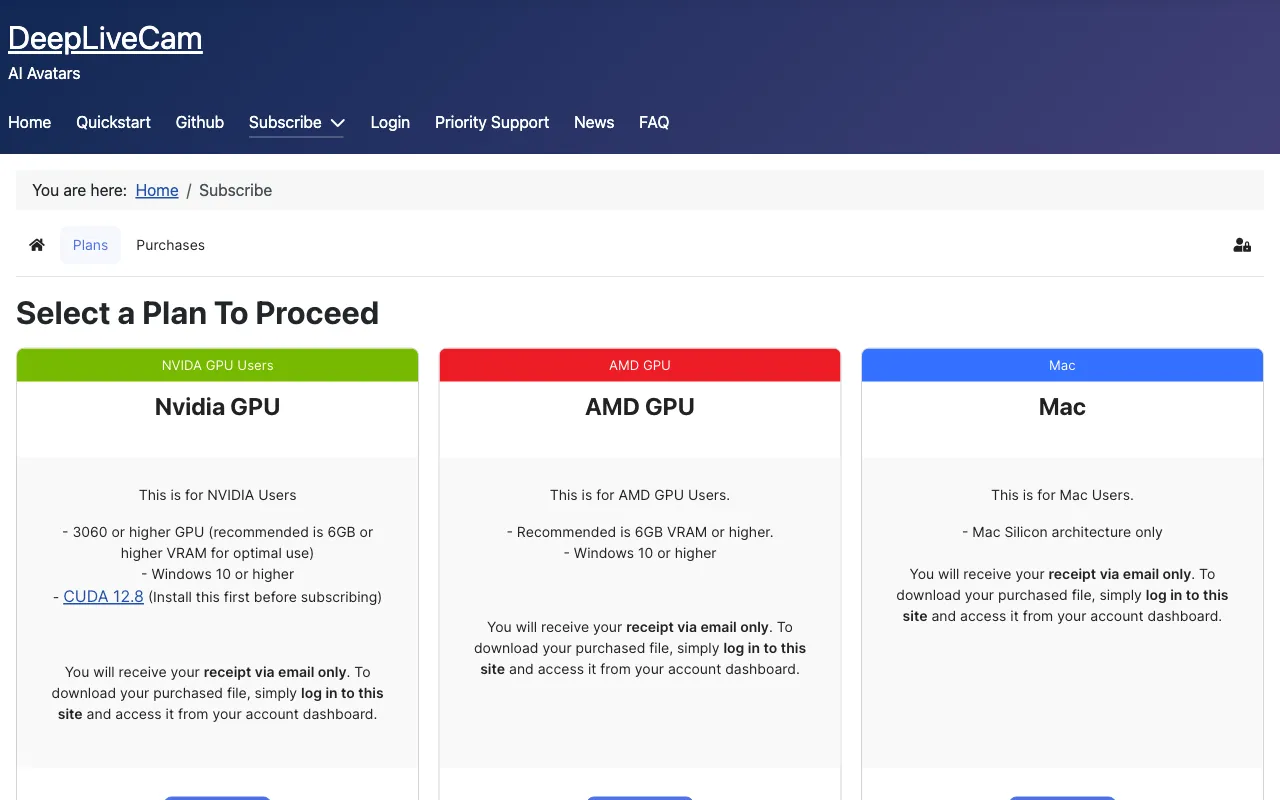Follow the Home breadcrumb link
The image size is (1280, 800).
click(157, 190)
